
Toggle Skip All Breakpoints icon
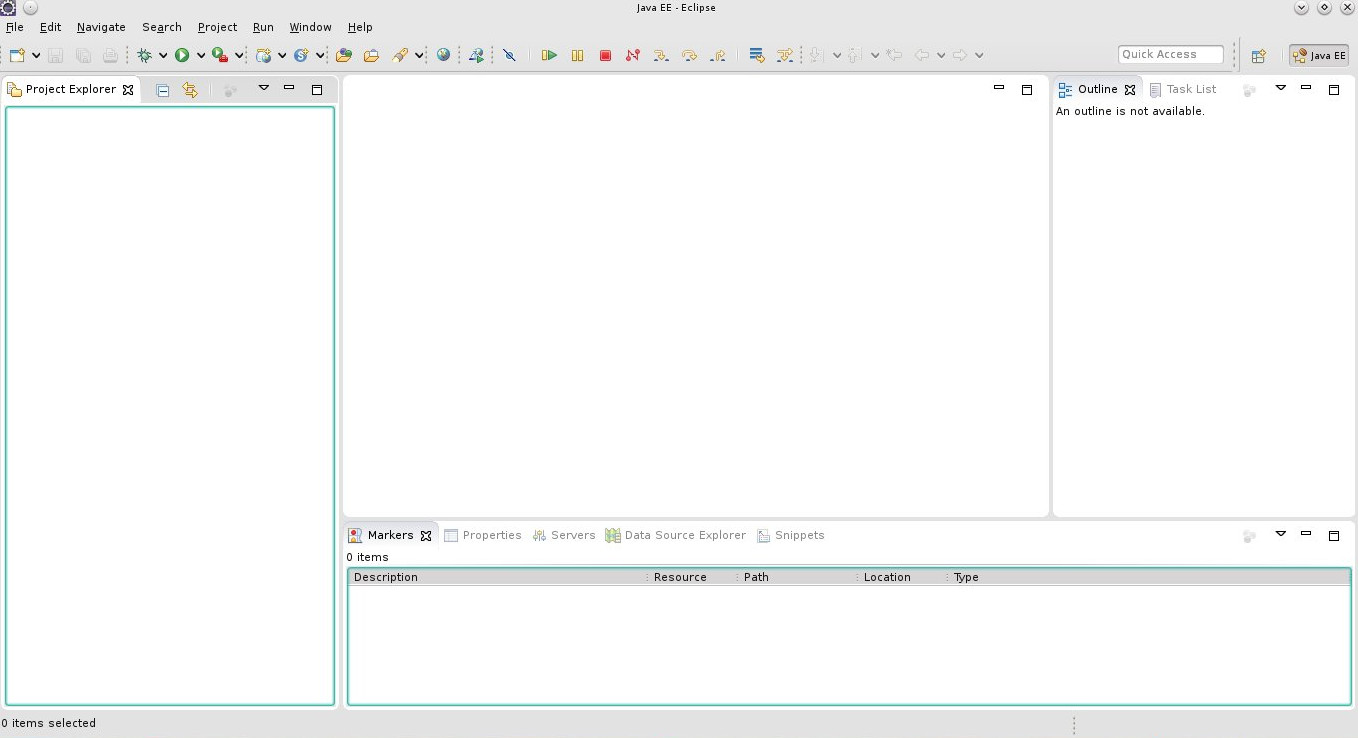[510, 56]
